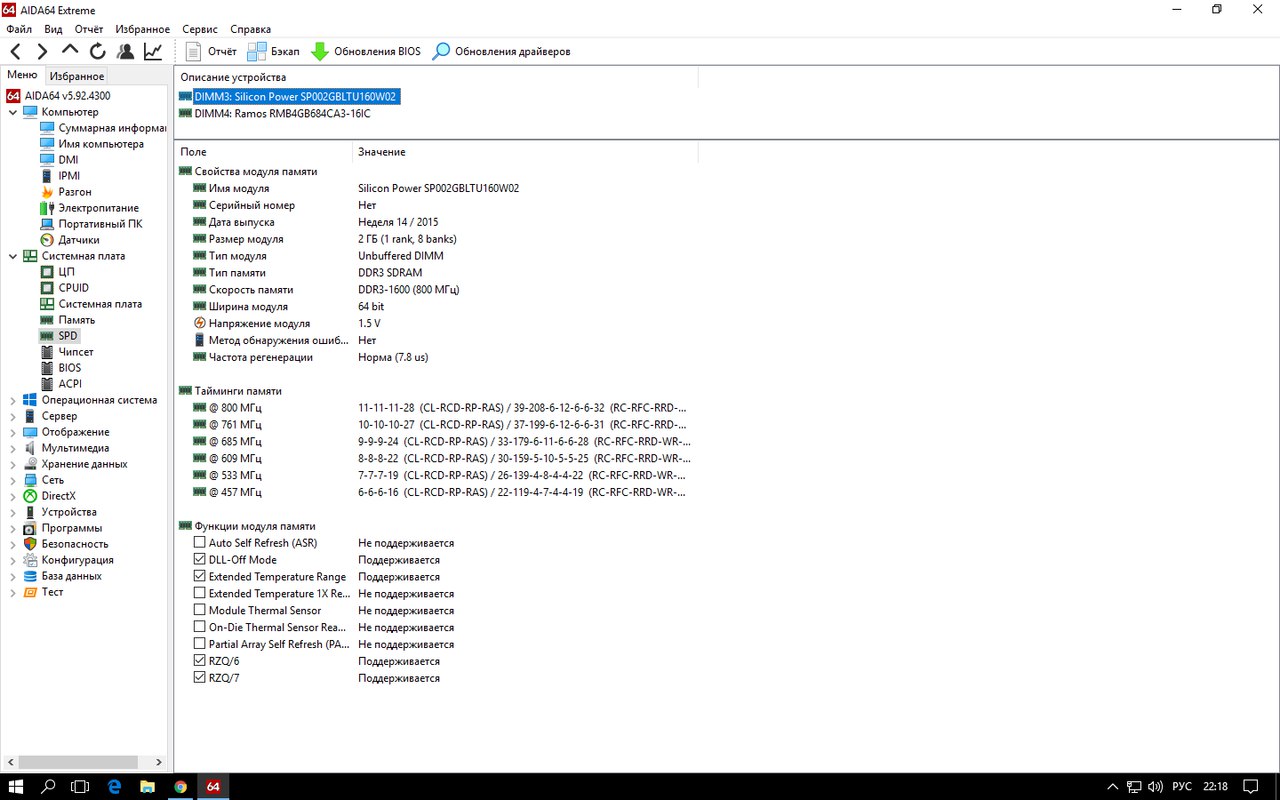Select DIMM3 Silicon Power memory module
The height and width of the screenshot is (800, 1280).
288,97
